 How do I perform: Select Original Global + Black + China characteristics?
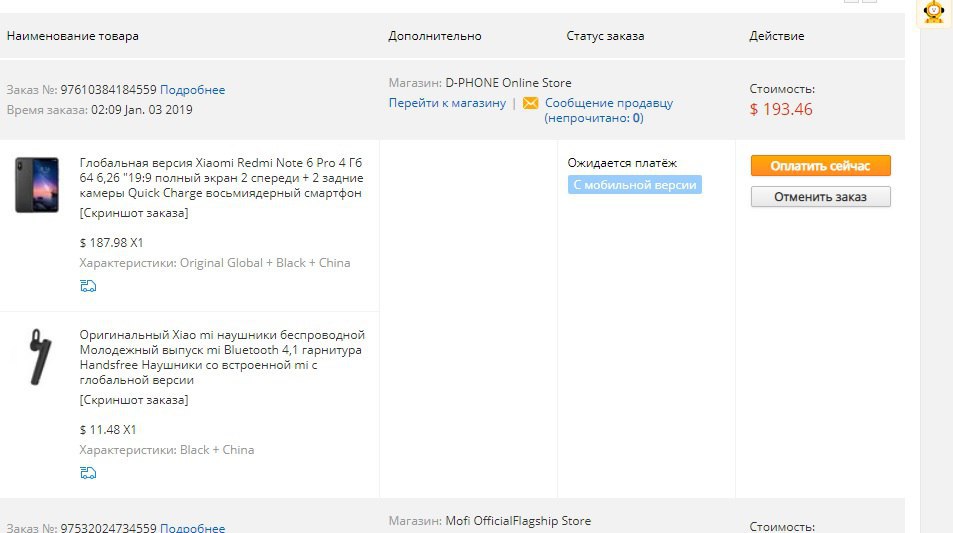click(x=265, y=263)
